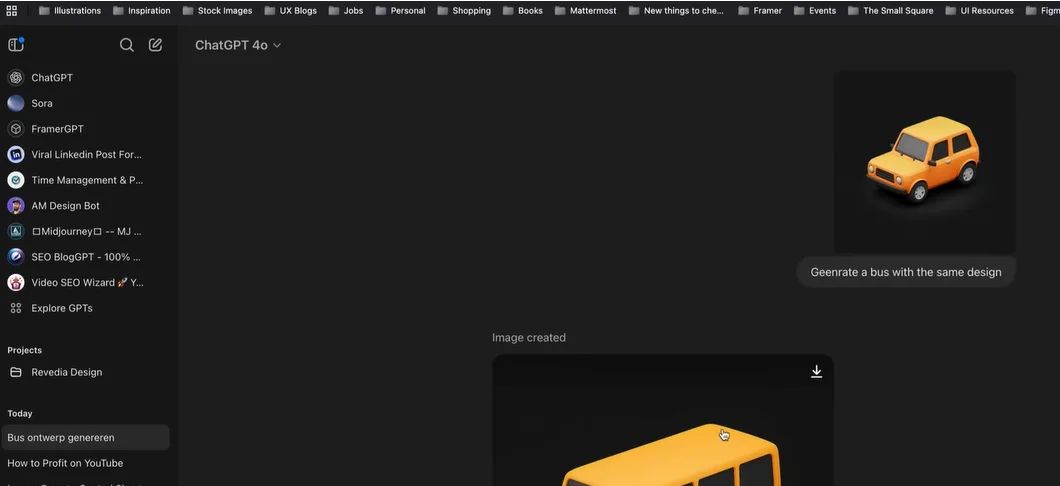1060x486 pixels.
Task: Click the Time Management GPT icon
Action: point(16,180)
